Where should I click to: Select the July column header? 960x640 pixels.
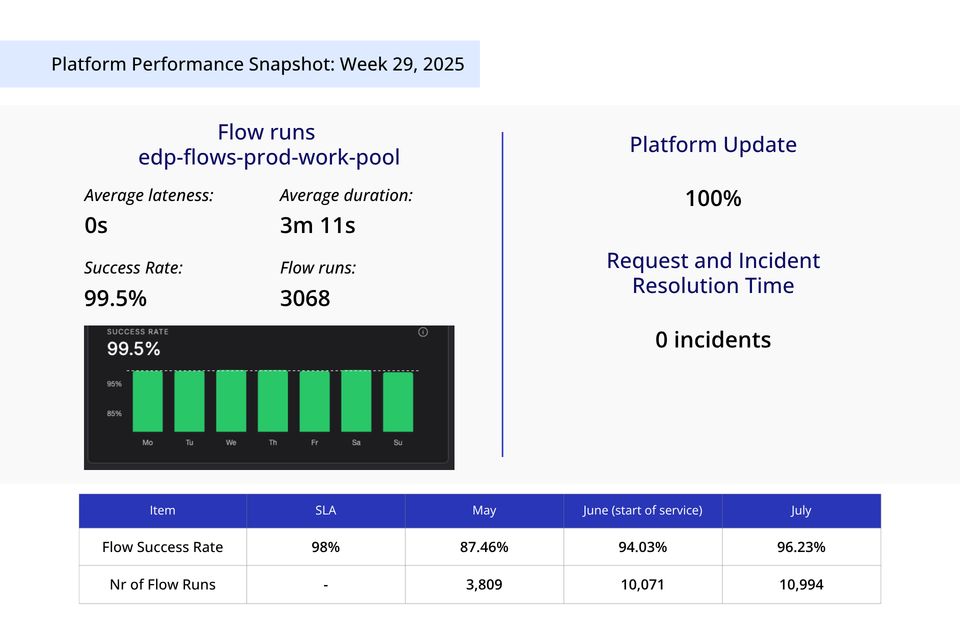pos(801,510)
